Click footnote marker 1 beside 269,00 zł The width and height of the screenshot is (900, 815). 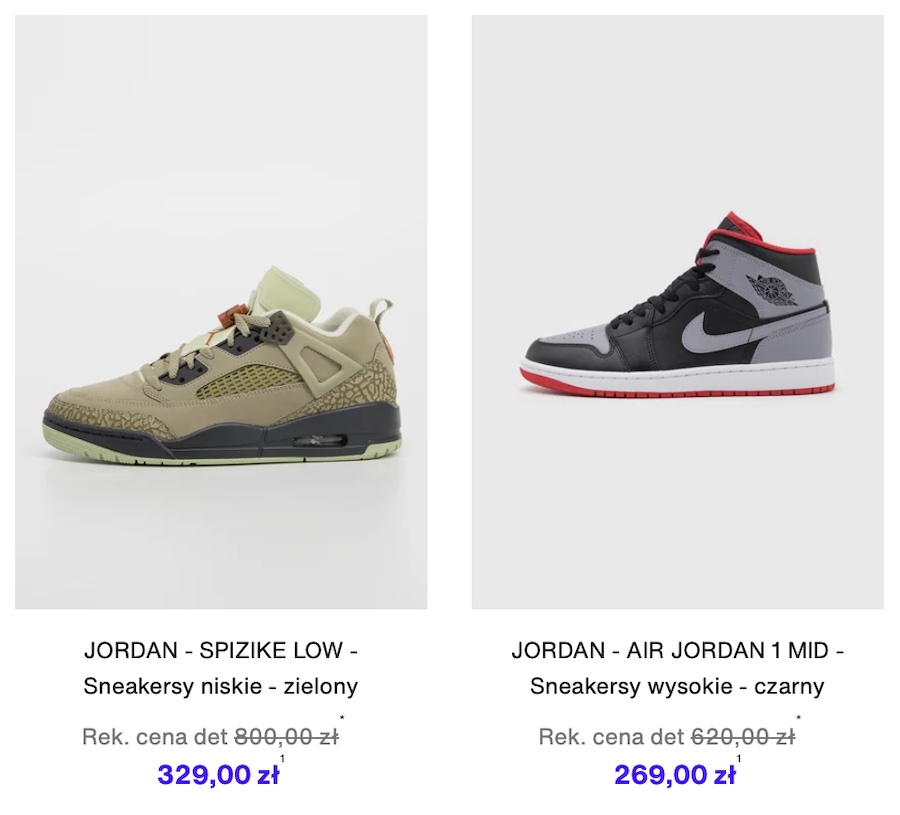click(x=739, y=759)
